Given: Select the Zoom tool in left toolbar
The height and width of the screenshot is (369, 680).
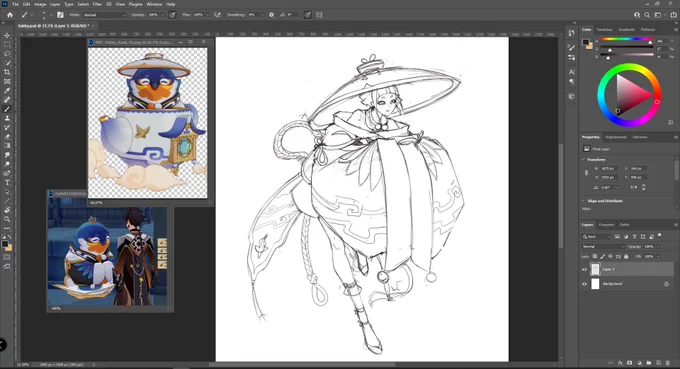Looking at the screenshot, I should coord(7,219).
